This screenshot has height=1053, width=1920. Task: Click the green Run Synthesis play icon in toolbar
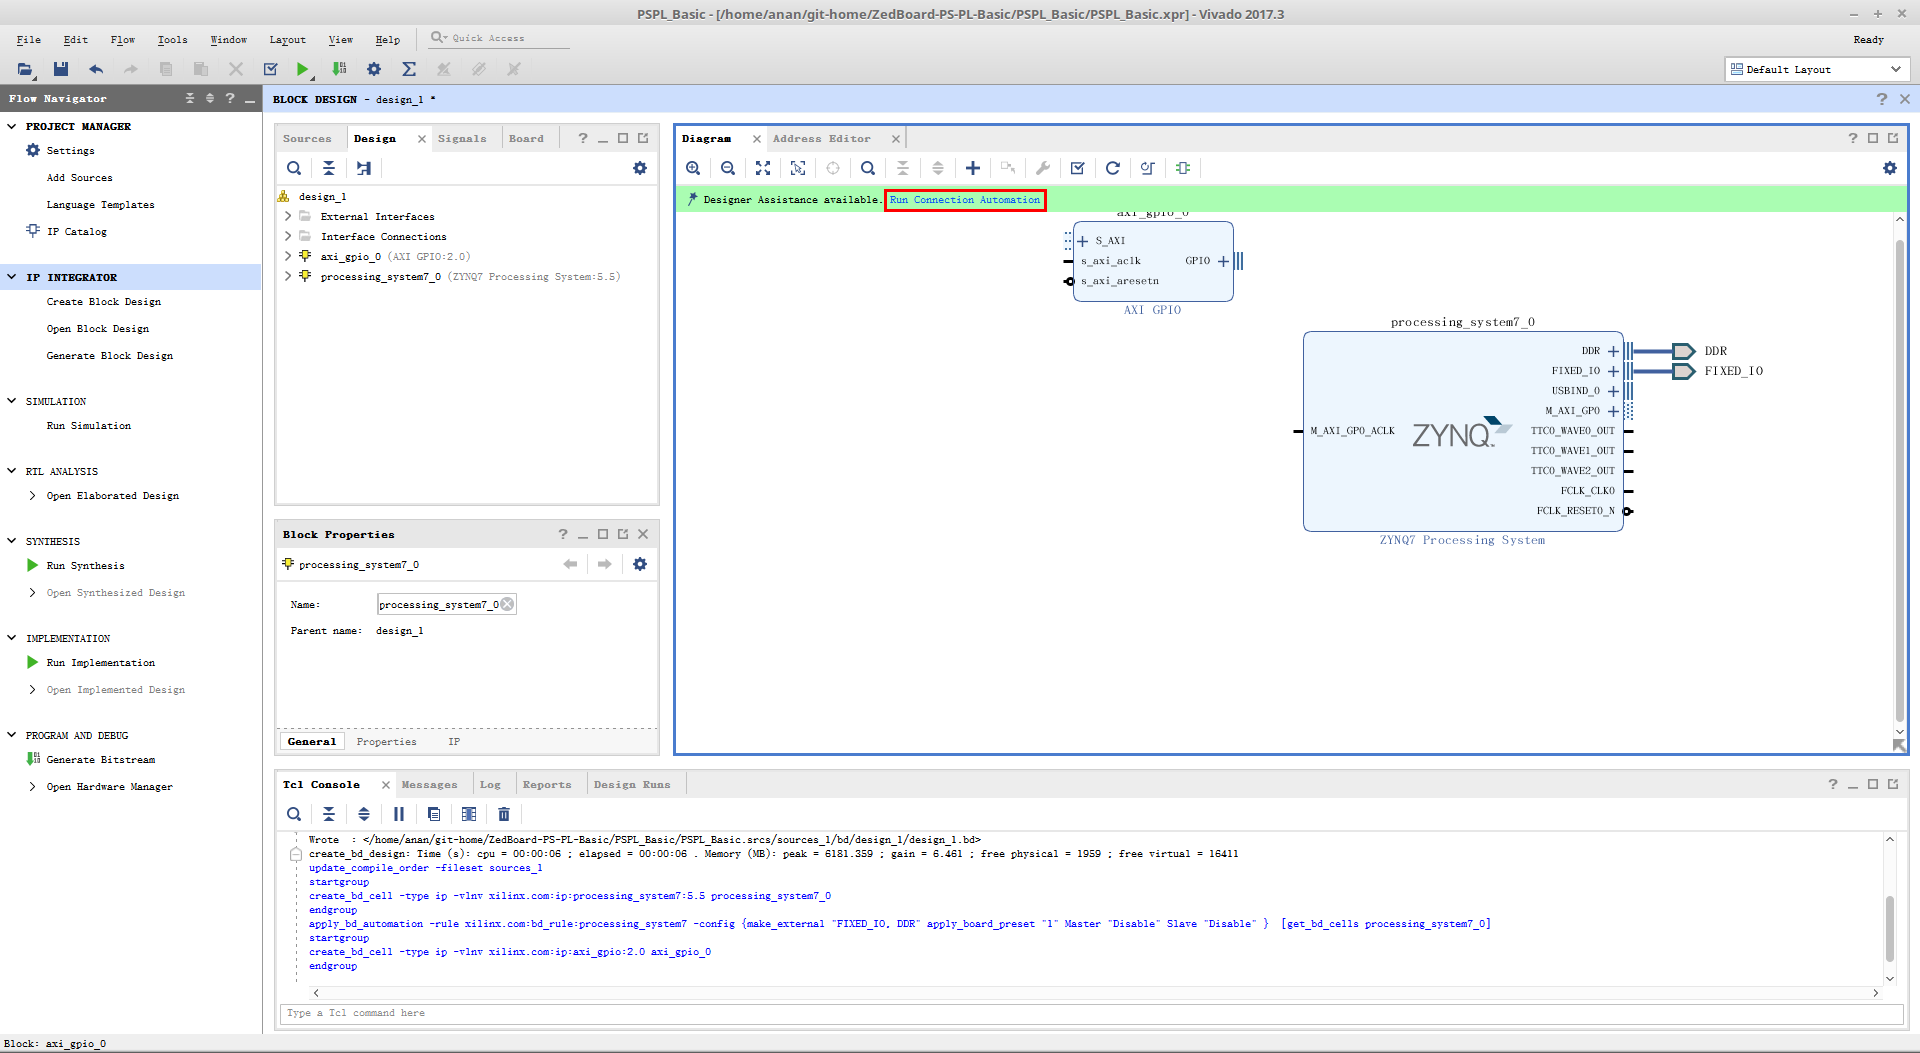(x=302, y=69)
